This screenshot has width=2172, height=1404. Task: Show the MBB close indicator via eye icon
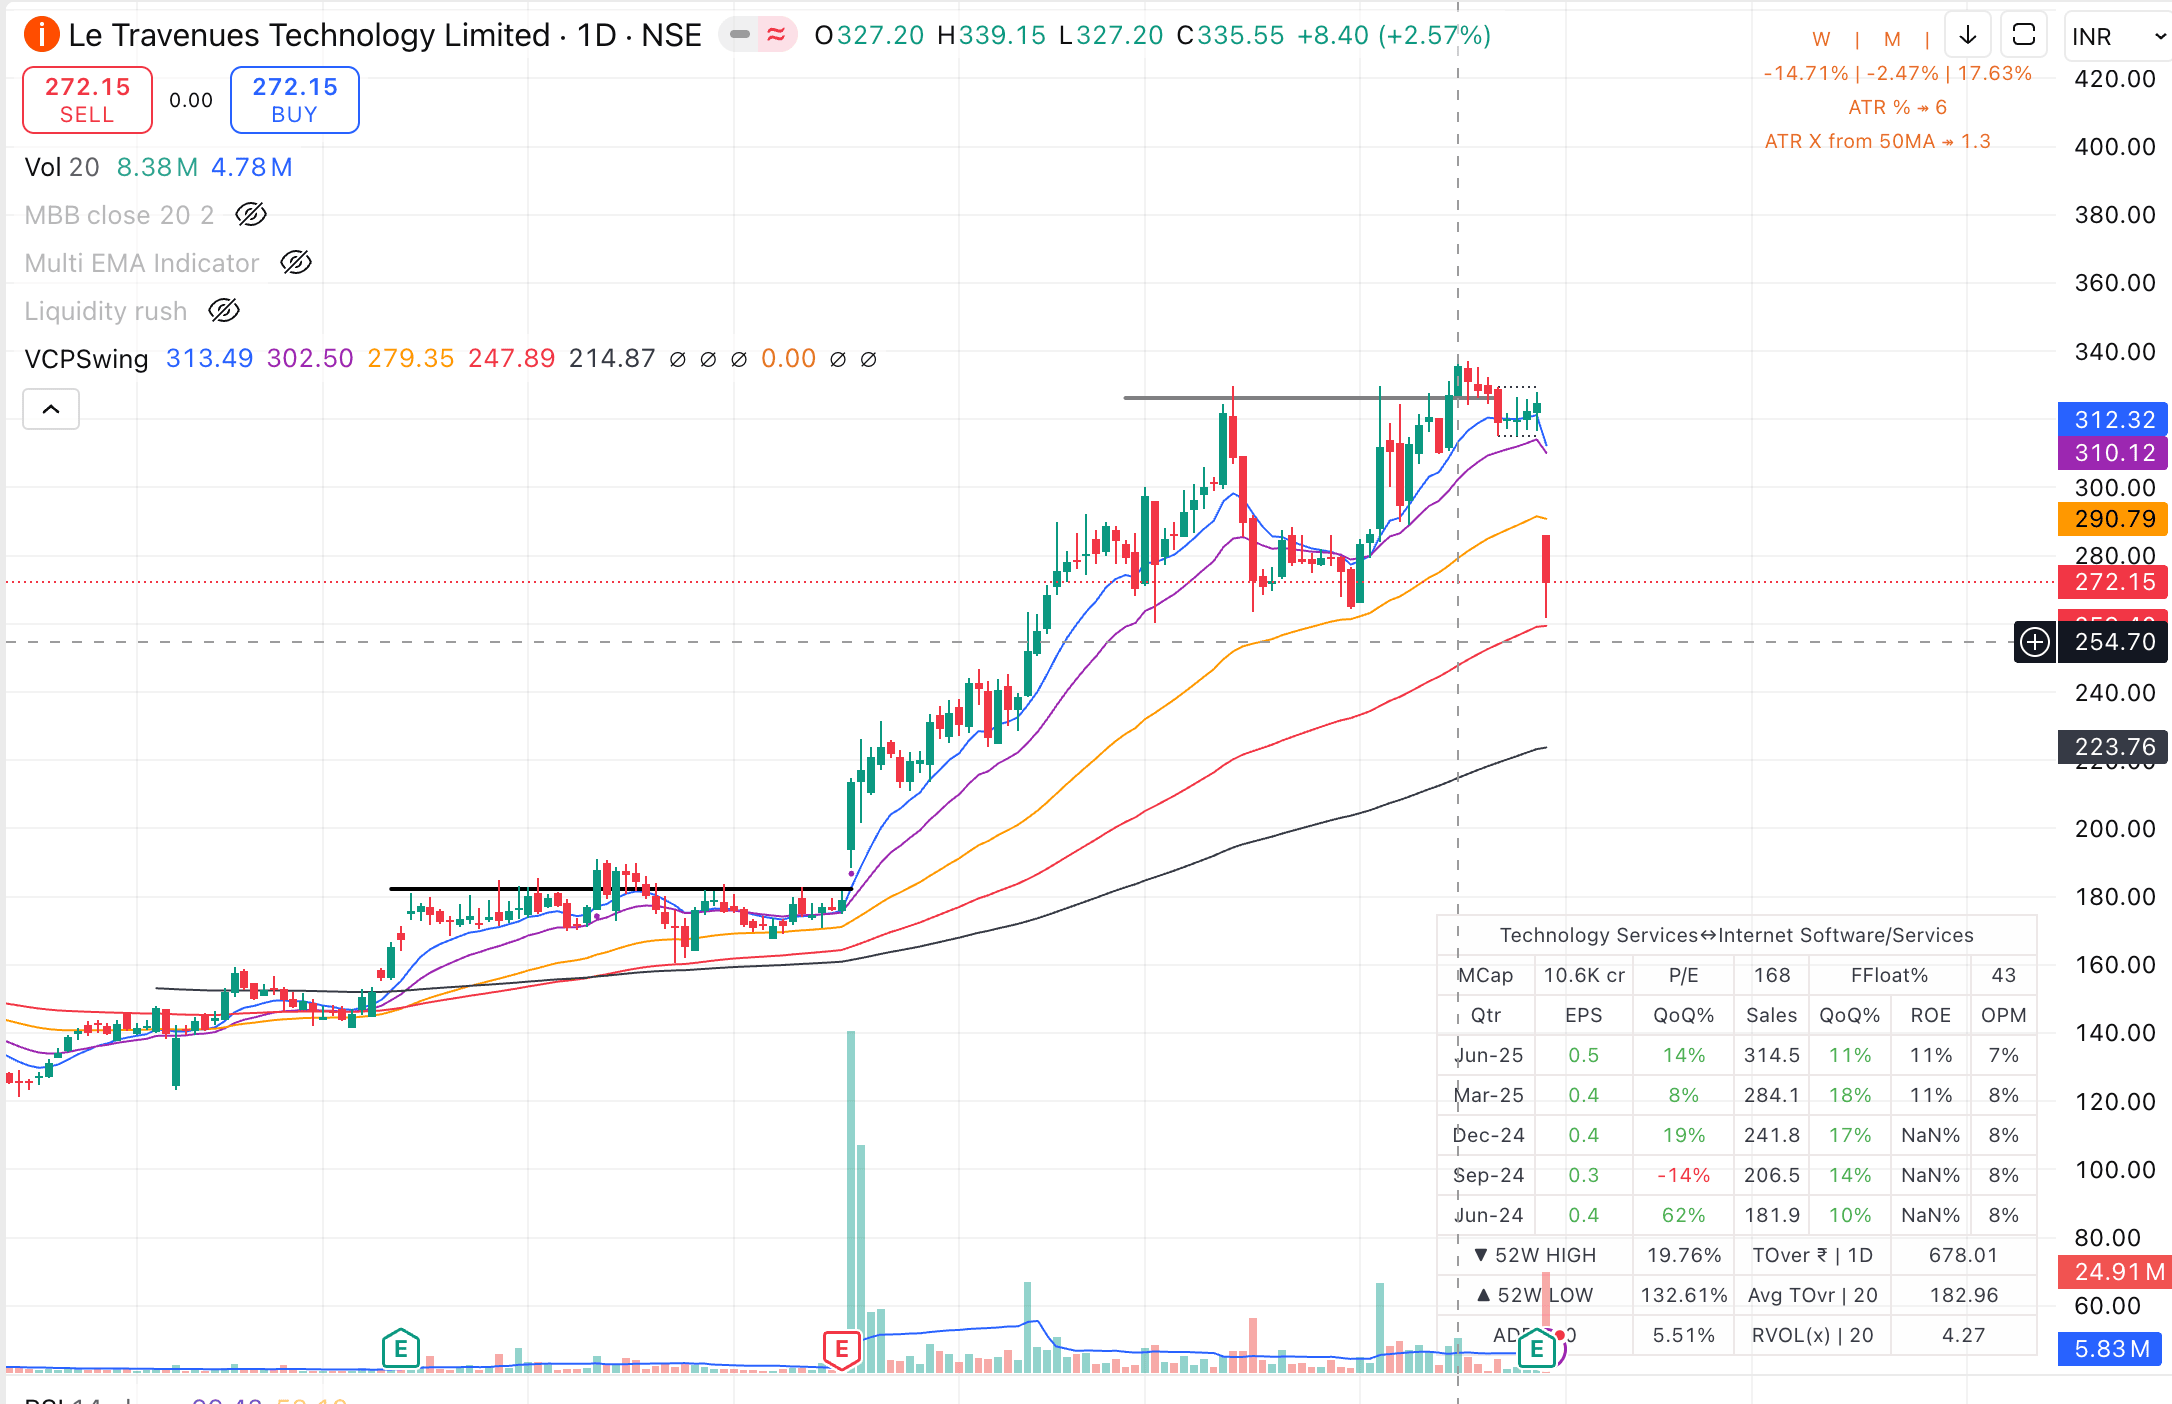(x=250, y=215)
